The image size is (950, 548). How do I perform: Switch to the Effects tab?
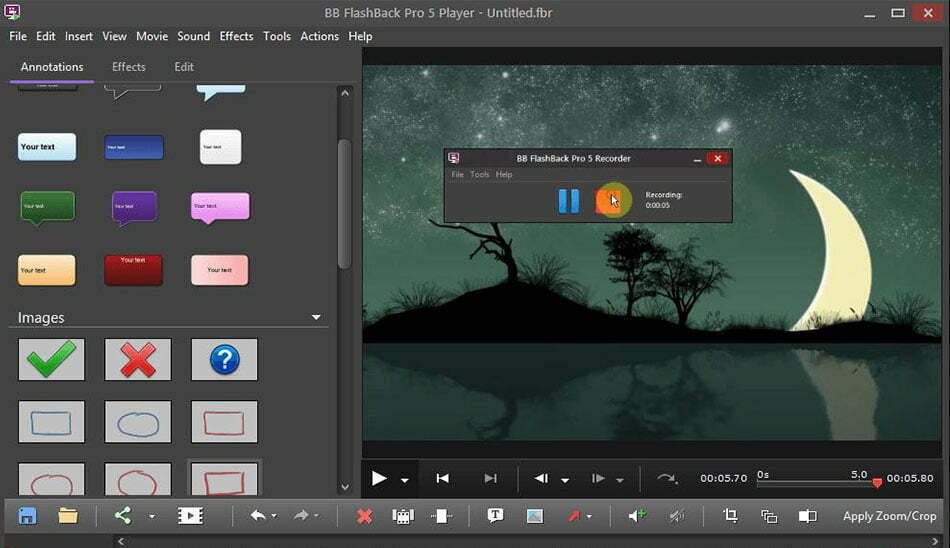click(128, 67)
